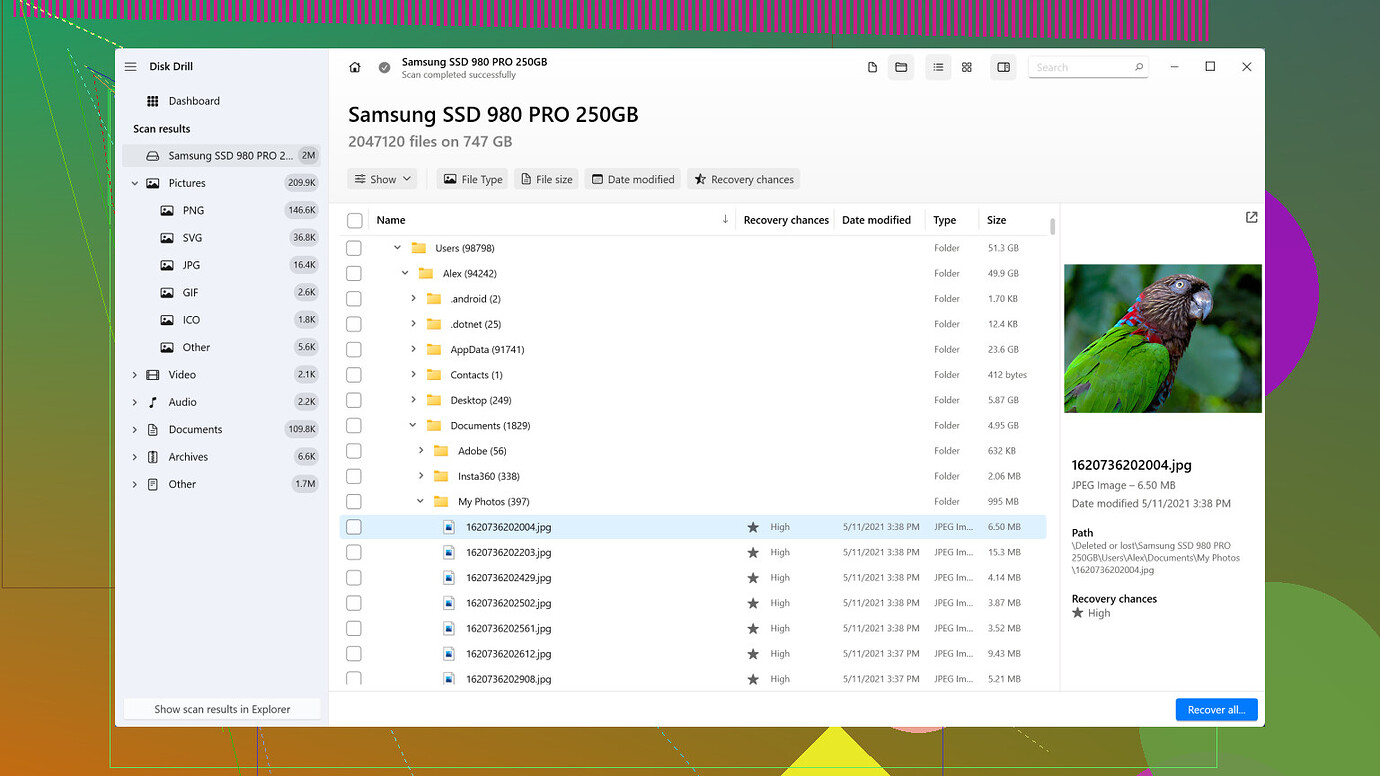
Task: Show scan results in Explorer
Action: pyautogui.click(x=221, y=708)
